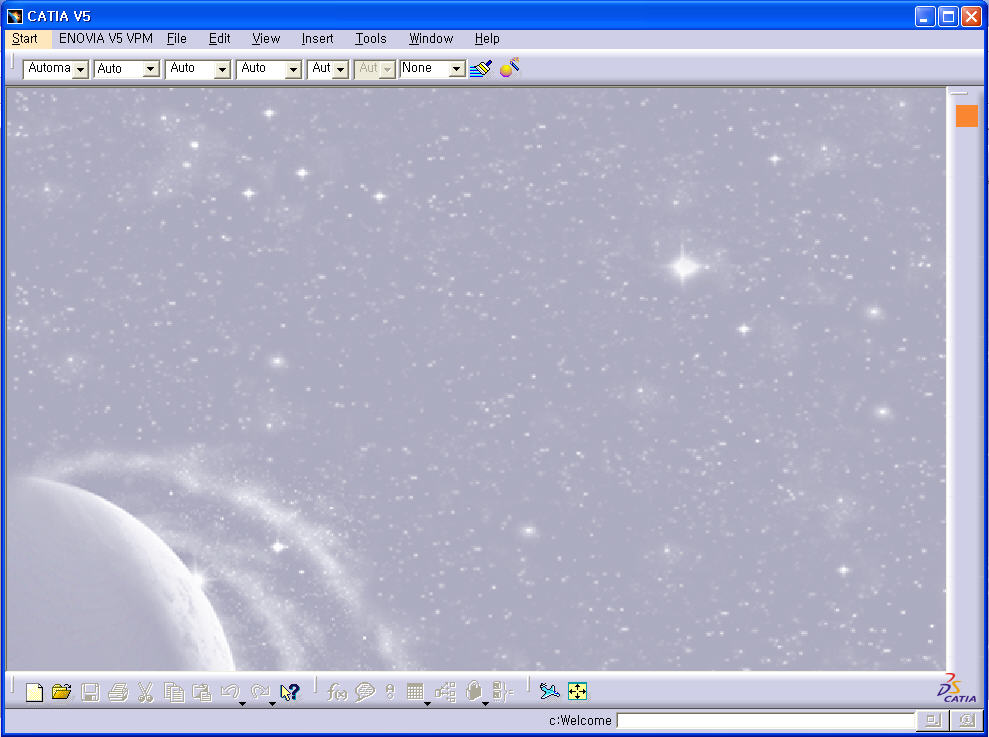Click the What's This help cursor icon
This screenshot has height=737, width=989.
[290, 692]
